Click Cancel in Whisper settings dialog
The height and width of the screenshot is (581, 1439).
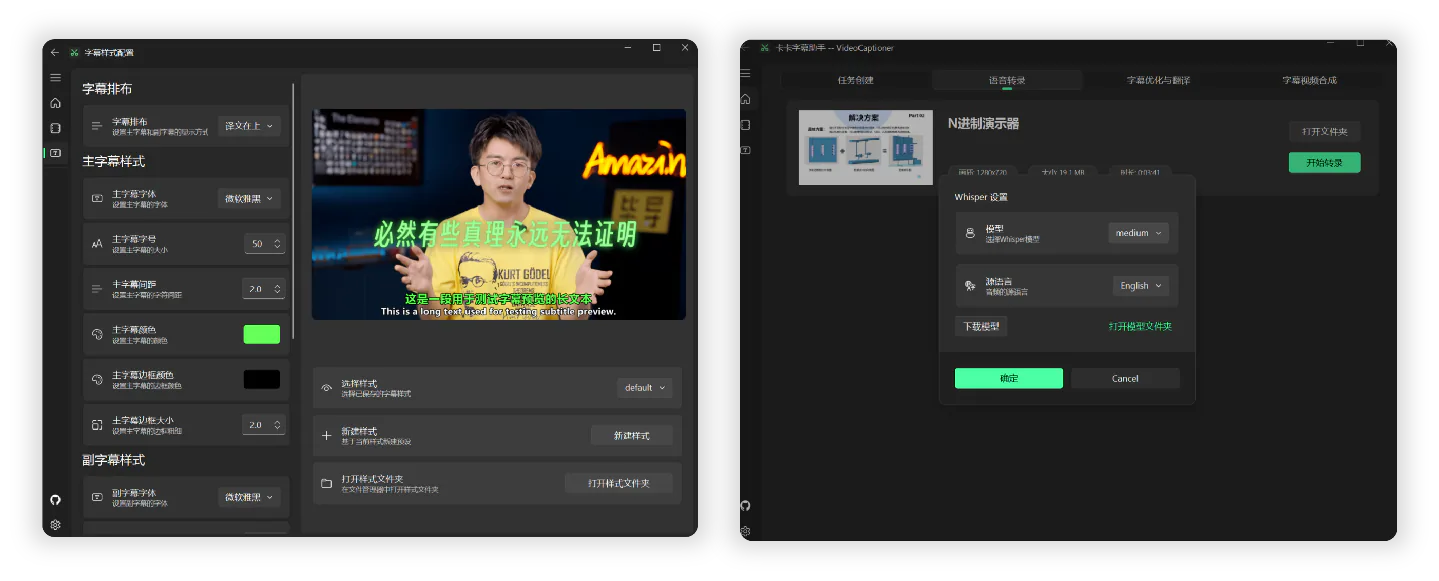pyautogui.click(x=1125, y=378)
